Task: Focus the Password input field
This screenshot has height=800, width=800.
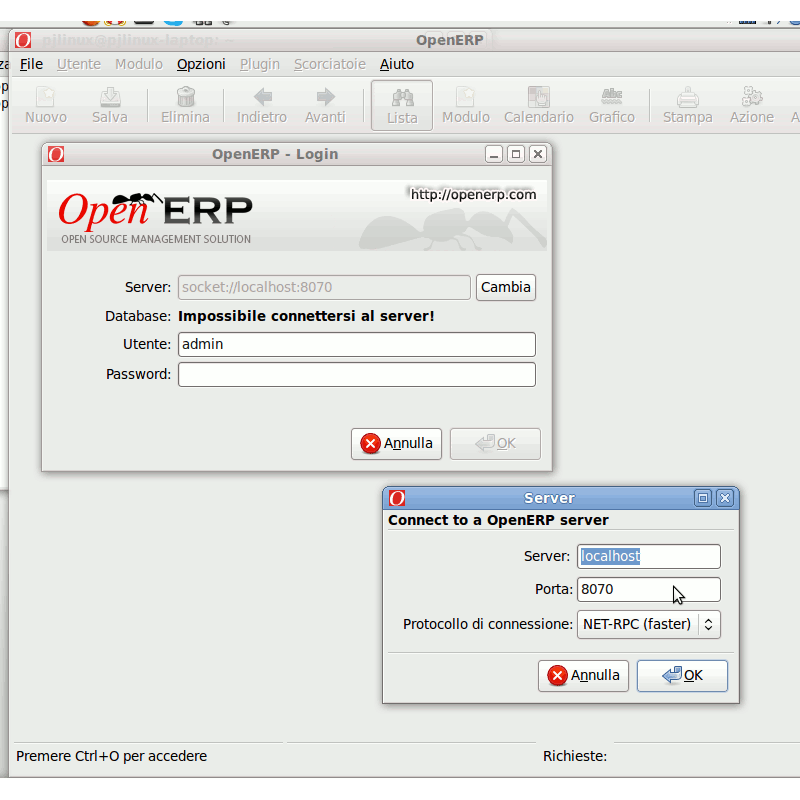Action: point(357,374)
